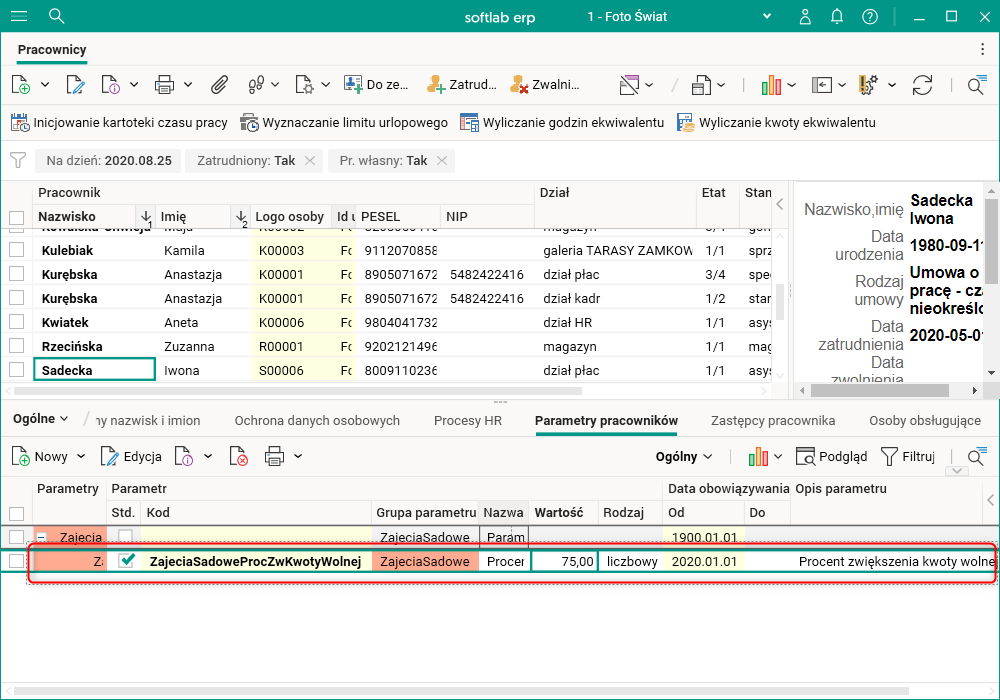Select all employees via header checkbox
1000x700 pixels.
(16, 217)
